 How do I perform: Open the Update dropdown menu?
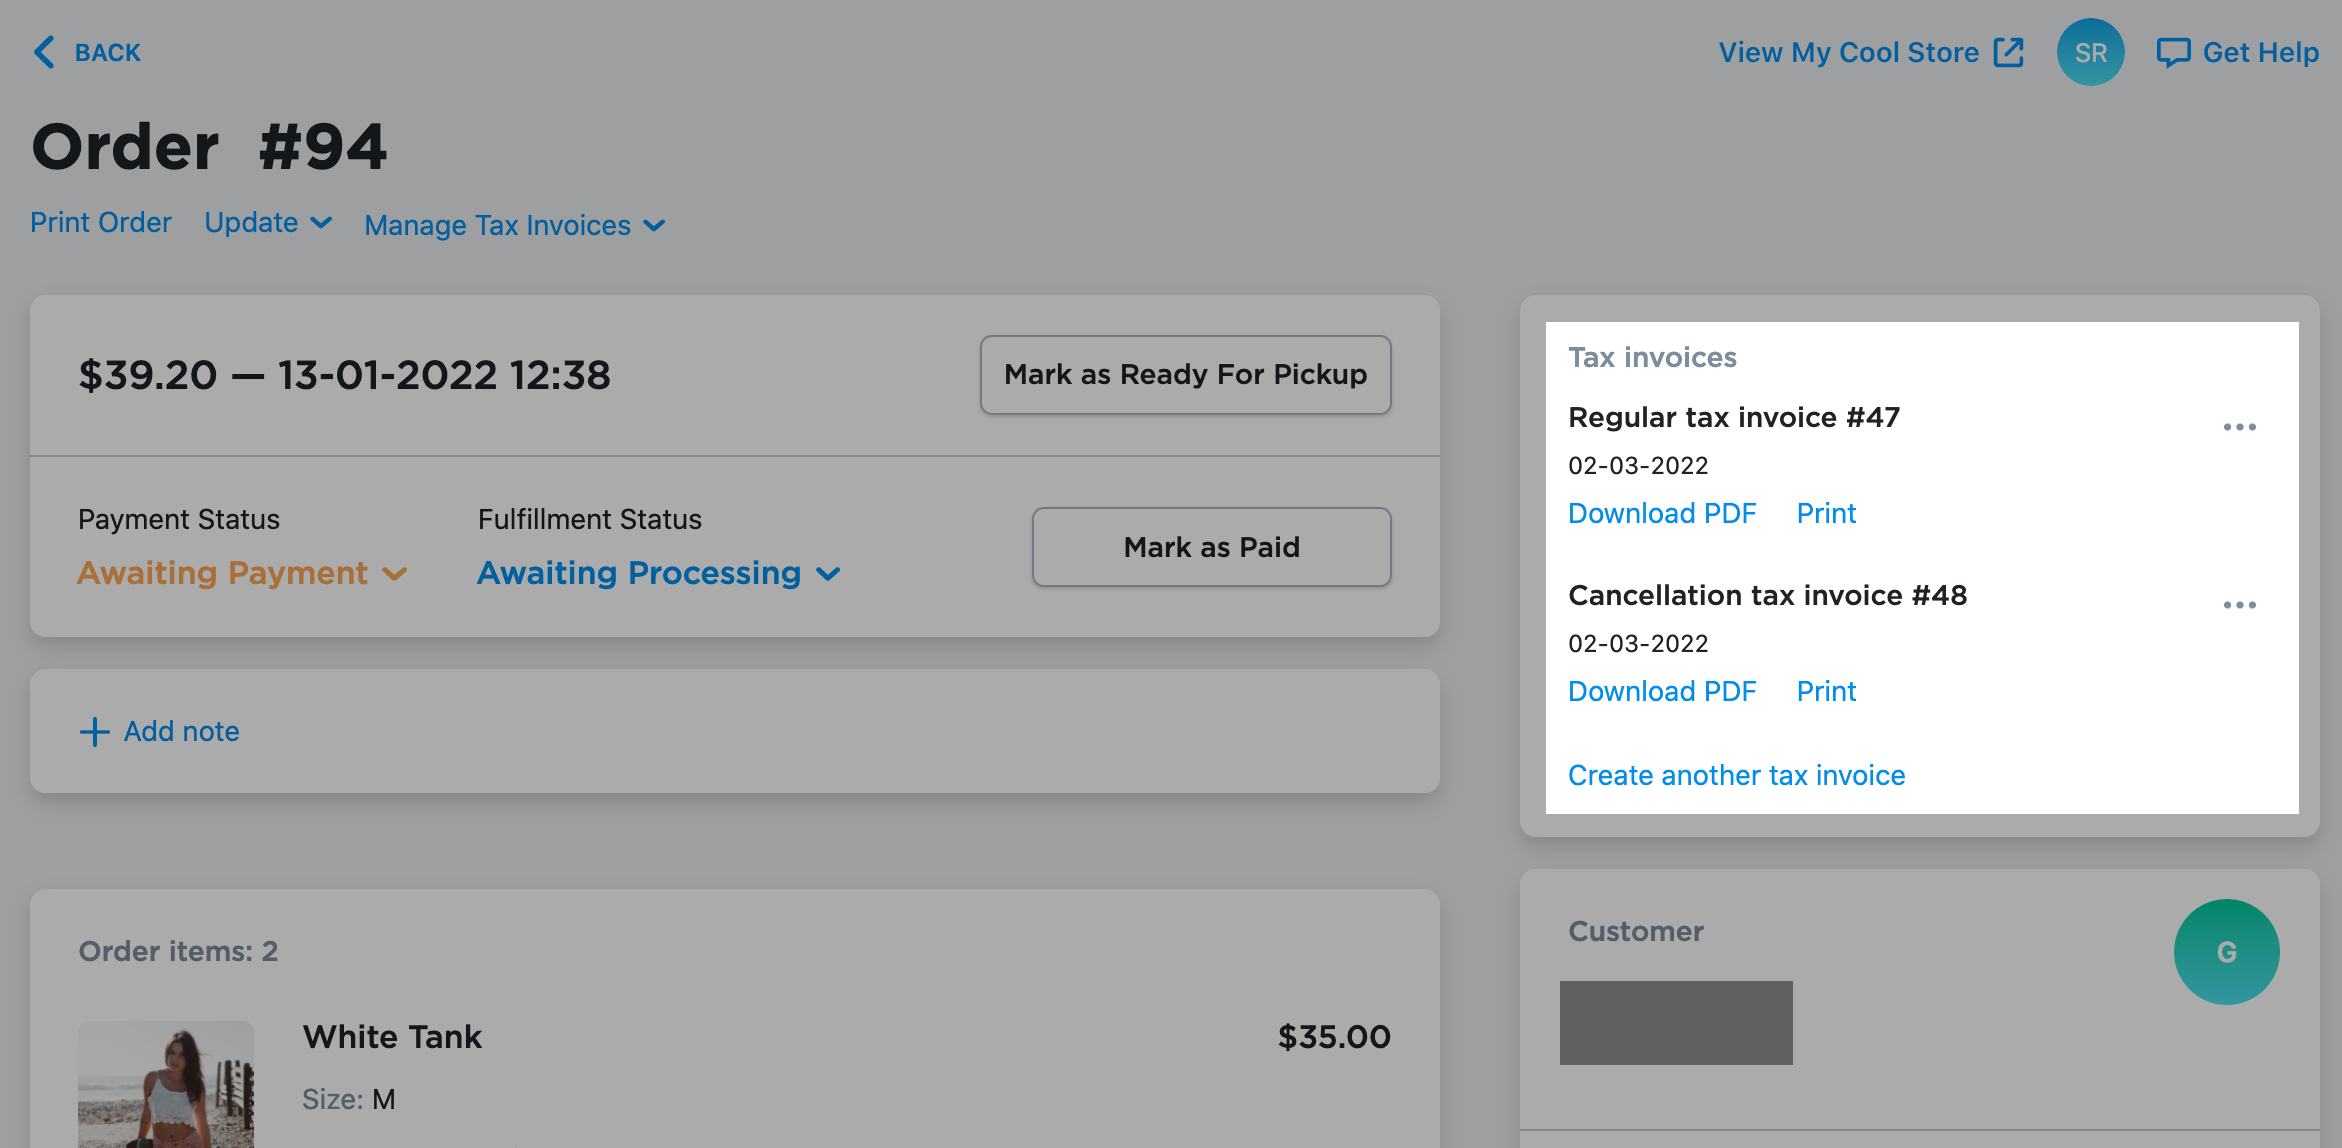[266, 222]
